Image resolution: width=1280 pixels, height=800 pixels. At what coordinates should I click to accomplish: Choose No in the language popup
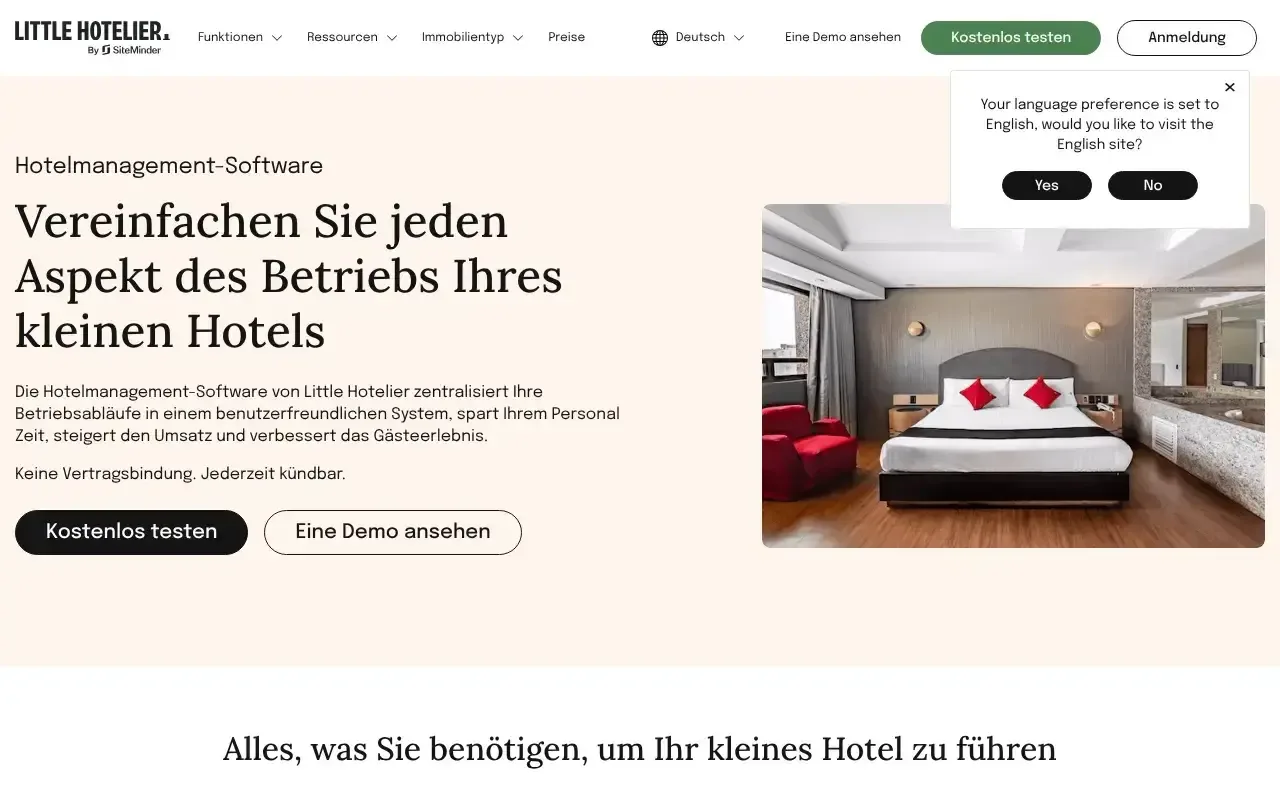1153,185
